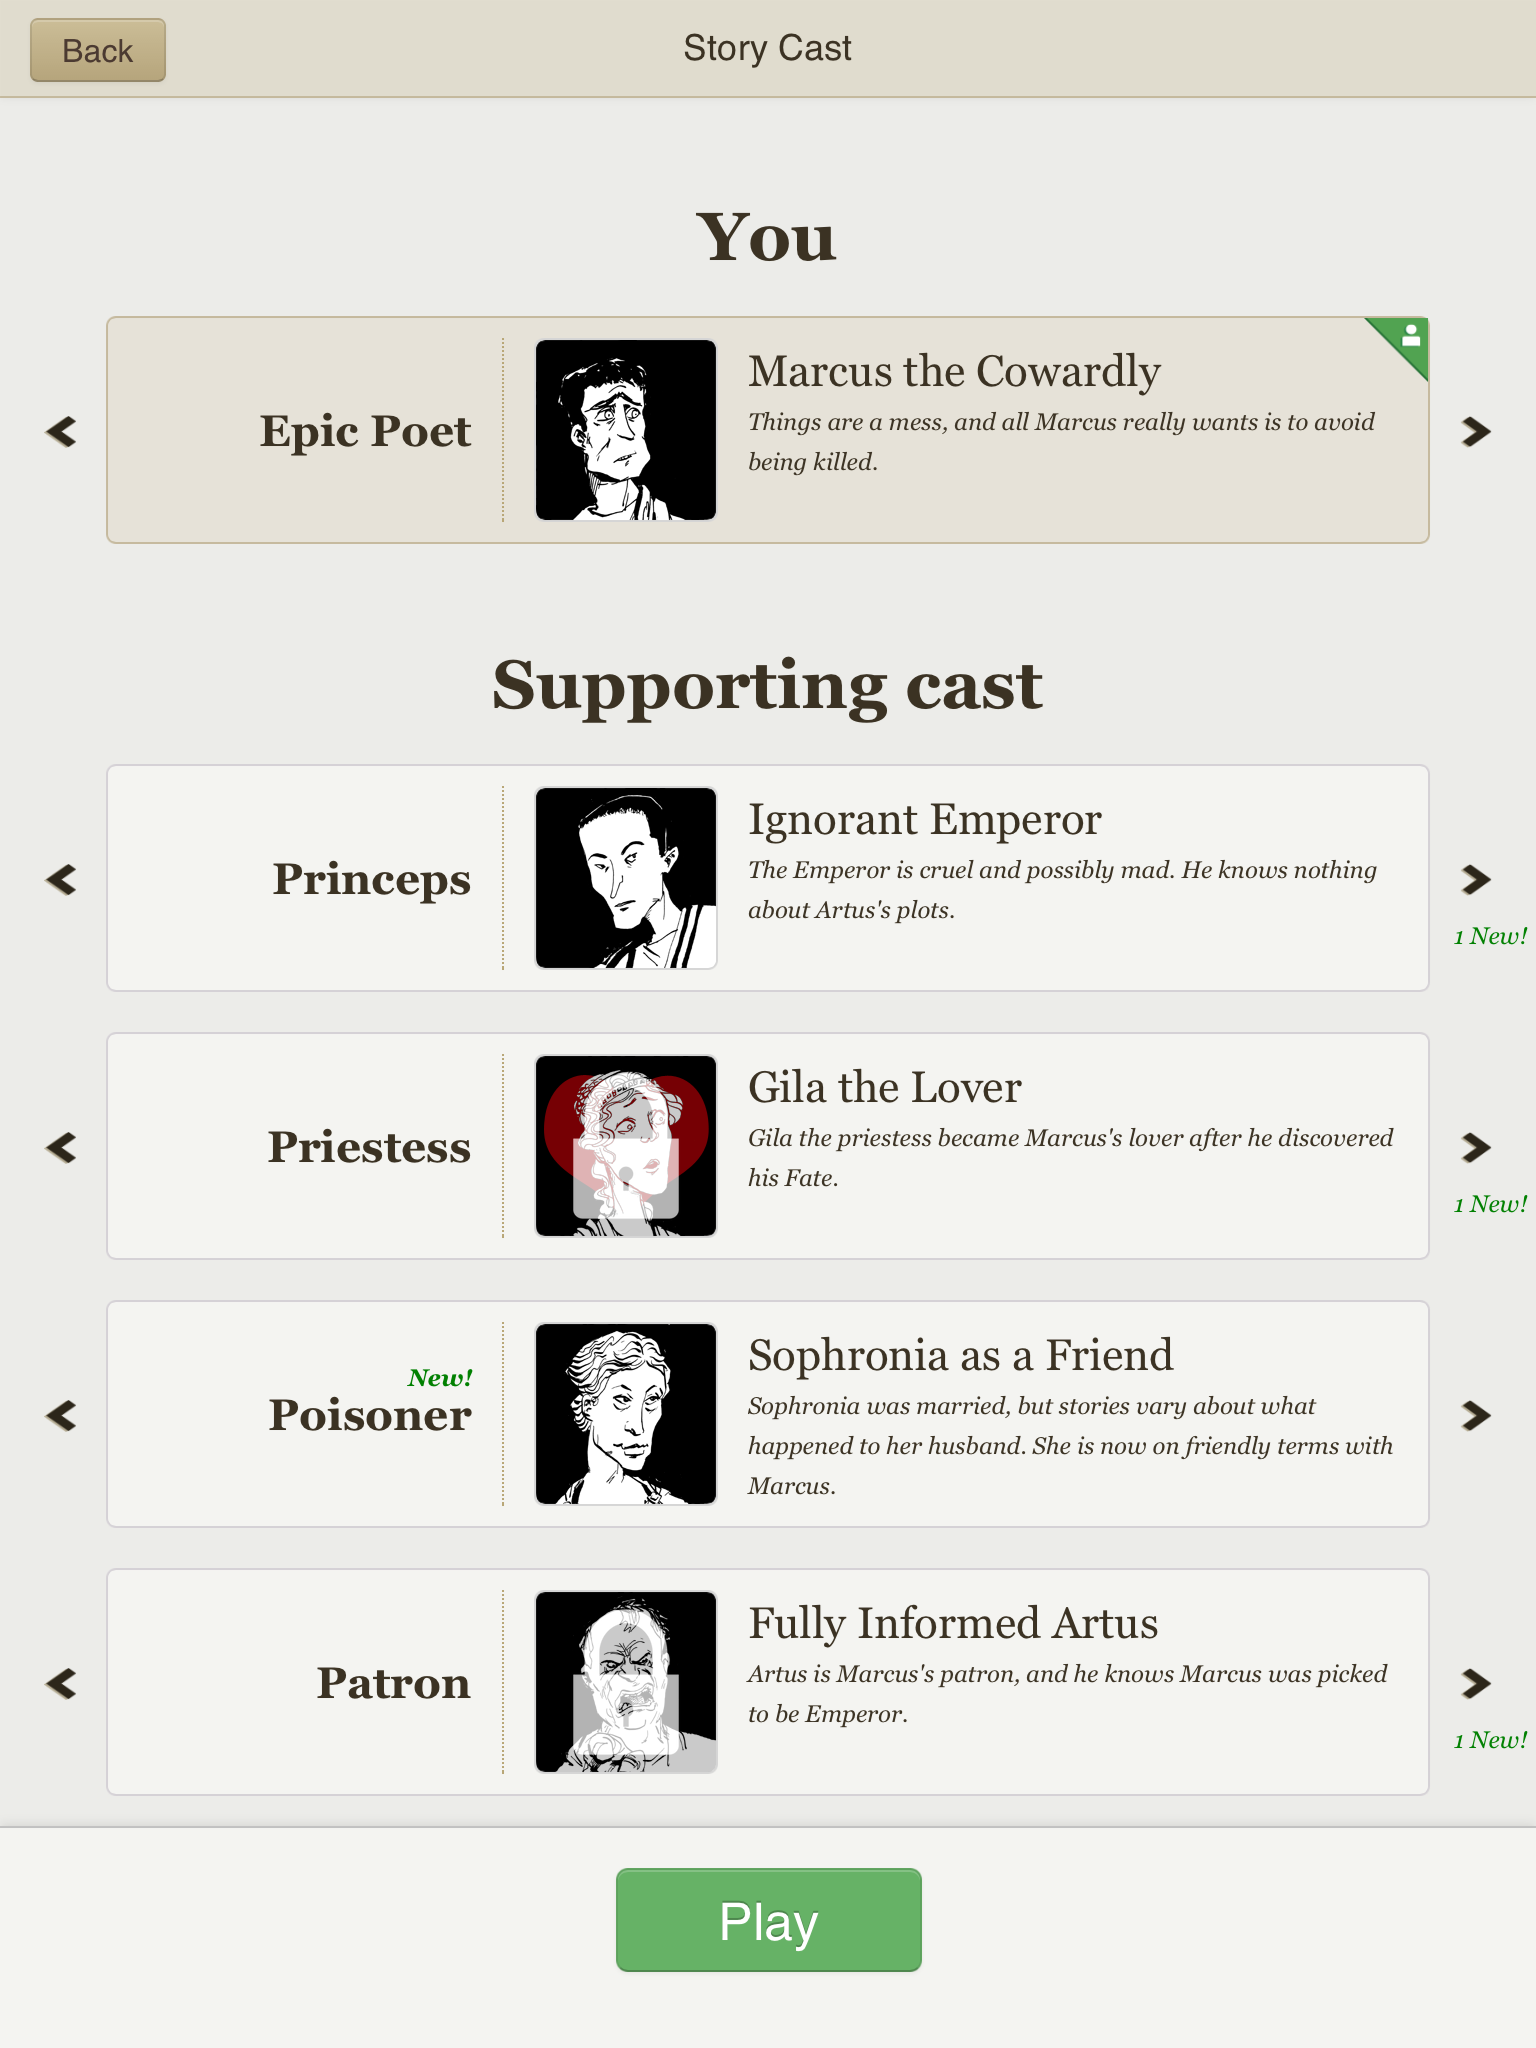Go to next Priestess character variant
1536x2048 pixels.
pyautogui.click(x=1476, y=1147)
